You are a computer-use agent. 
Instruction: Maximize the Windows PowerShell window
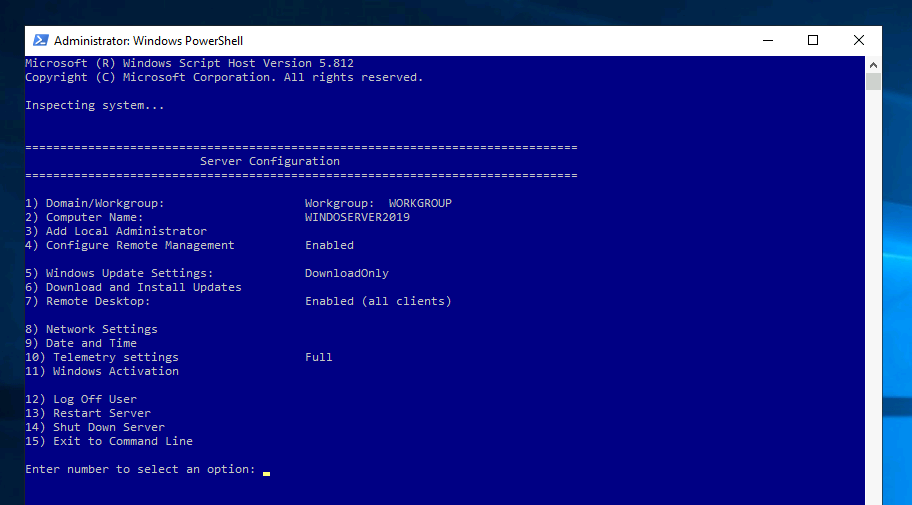click(813, 40)
